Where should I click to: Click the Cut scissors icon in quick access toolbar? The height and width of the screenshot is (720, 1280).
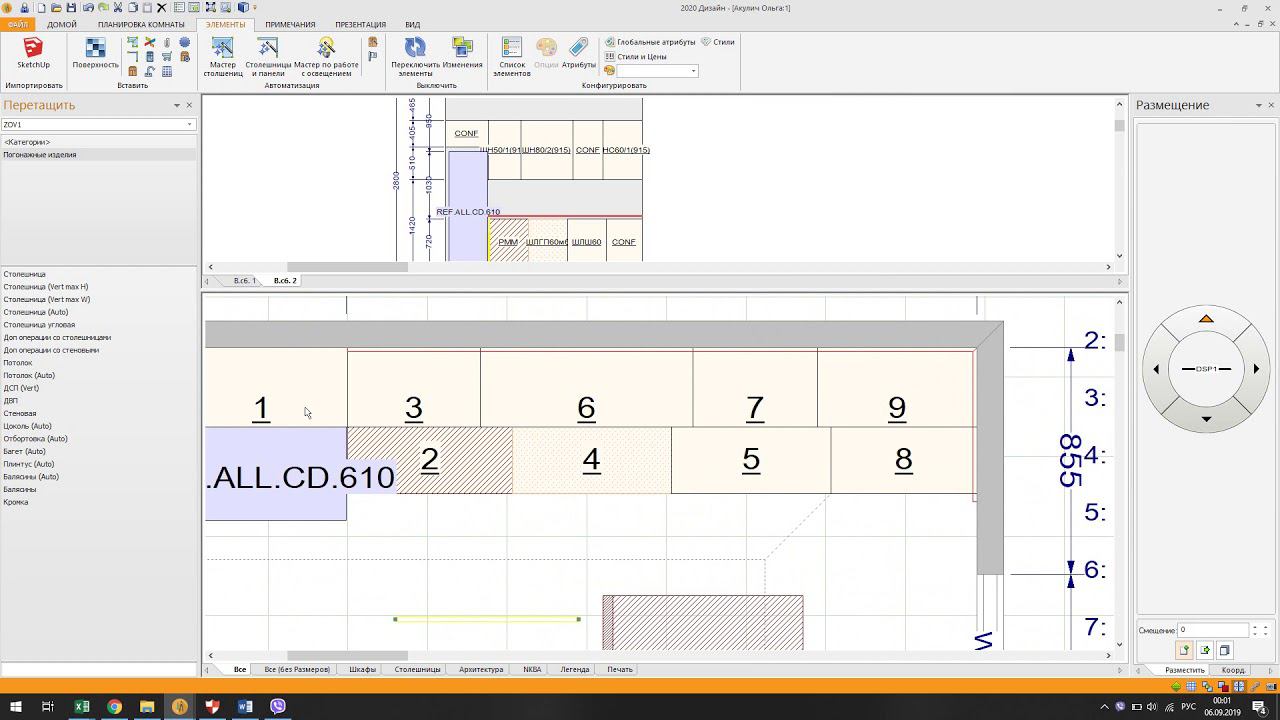[117, 8]
